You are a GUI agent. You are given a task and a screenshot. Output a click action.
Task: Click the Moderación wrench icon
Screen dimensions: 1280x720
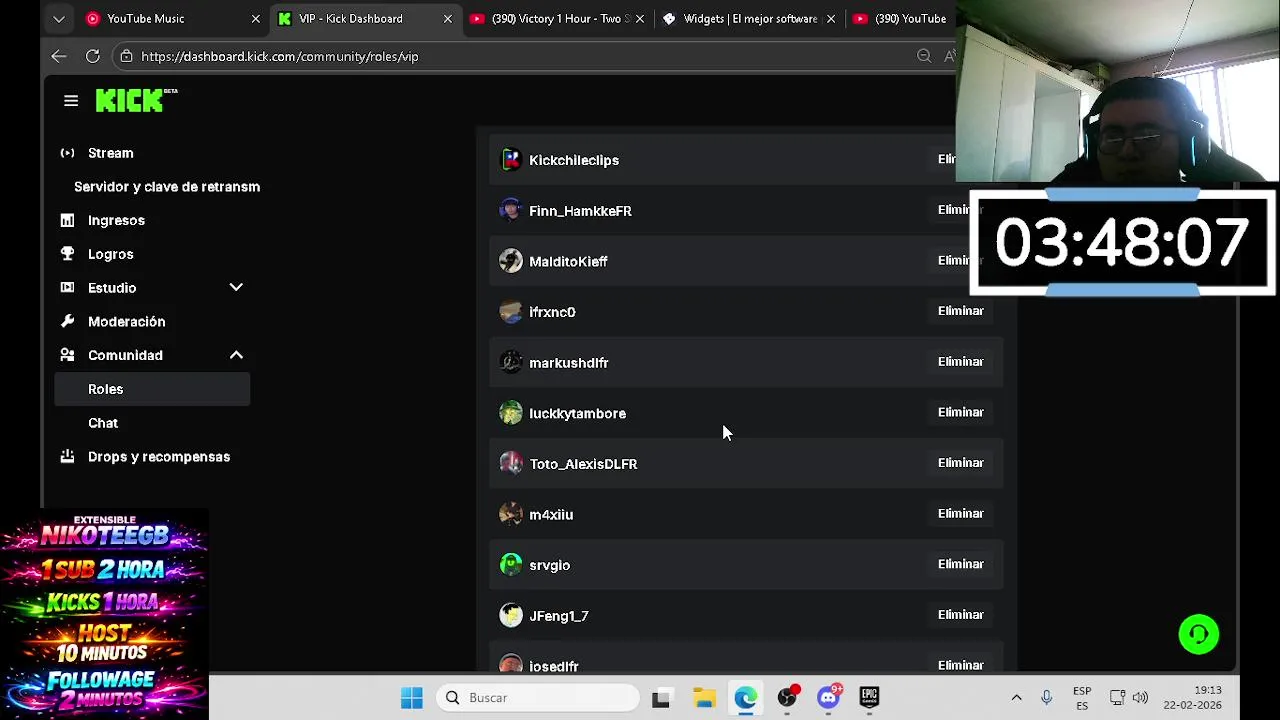coord(67,321)
